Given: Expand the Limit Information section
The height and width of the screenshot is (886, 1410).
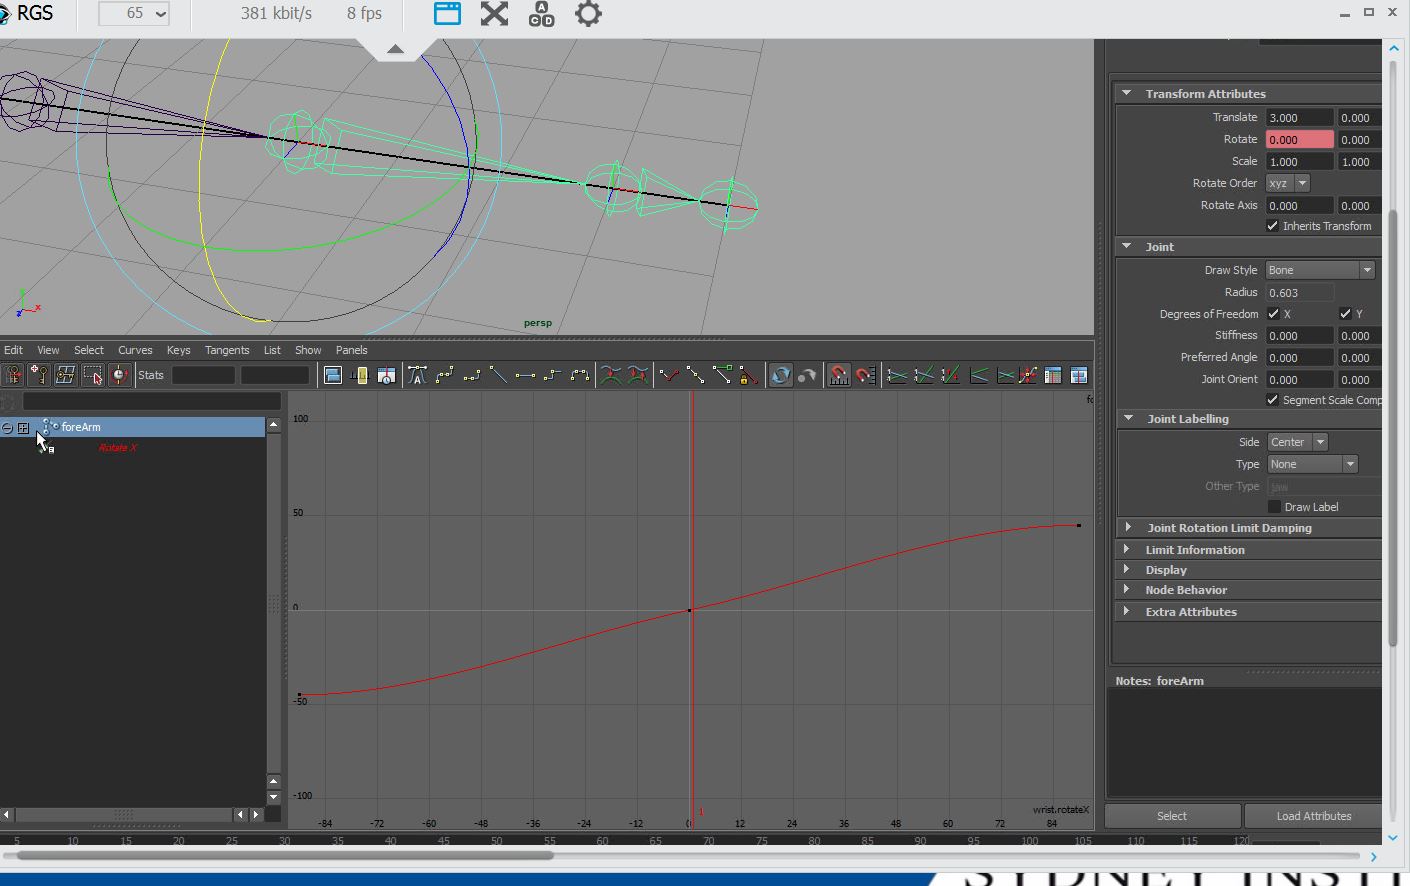Looking at the screenshot, I should [1194, 550].
